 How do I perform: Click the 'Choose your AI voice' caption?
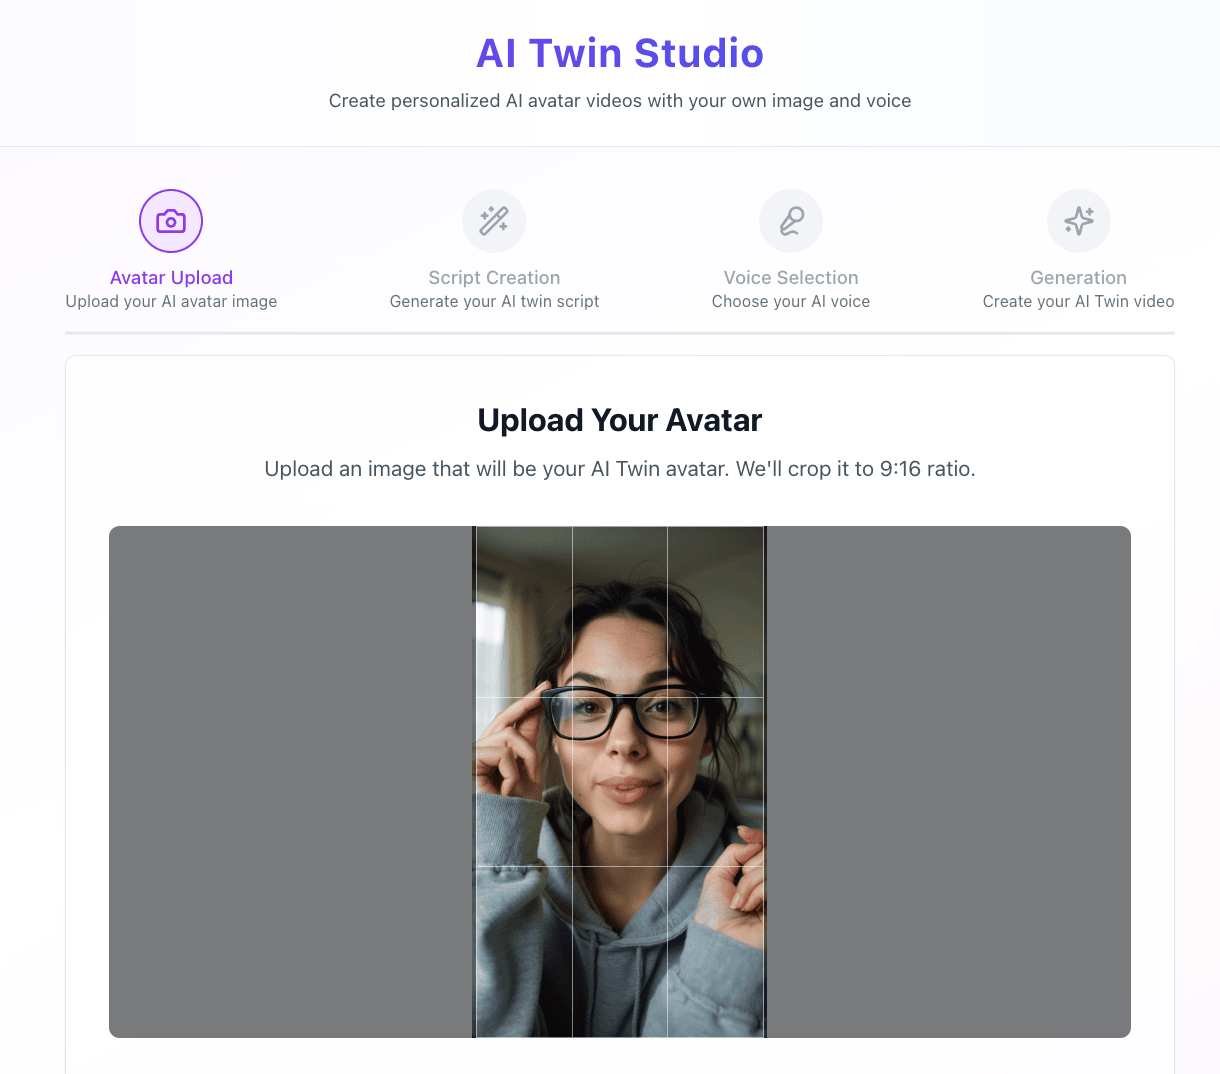(791, 301)
